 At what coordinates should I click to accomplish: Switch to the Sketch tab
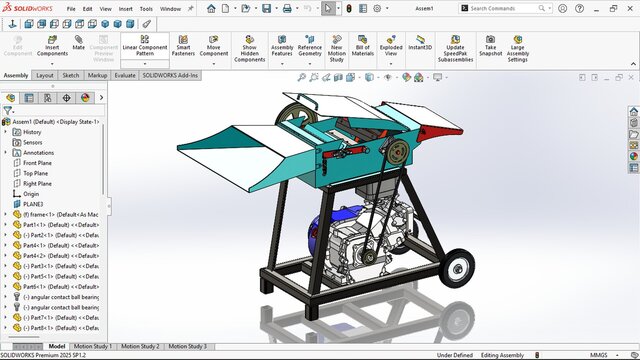click(x=71, y=76)
